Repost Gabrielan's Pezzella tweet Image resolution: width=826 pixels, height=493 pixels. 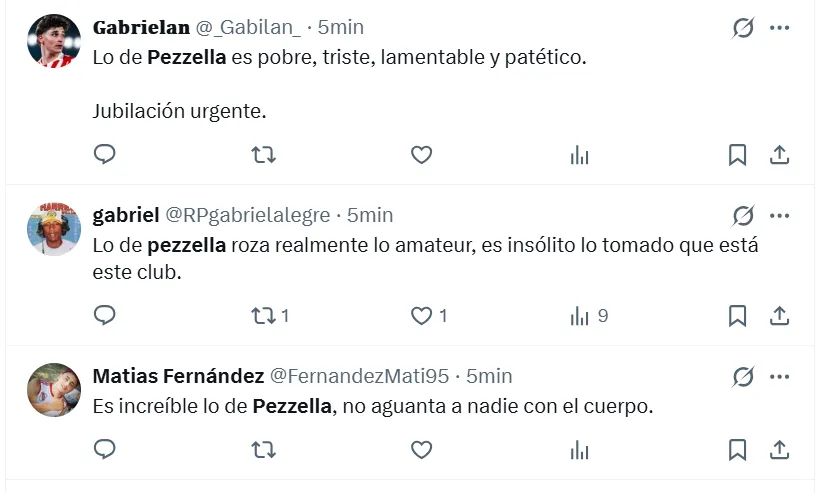pyautogui.click(x=263, y=154)
